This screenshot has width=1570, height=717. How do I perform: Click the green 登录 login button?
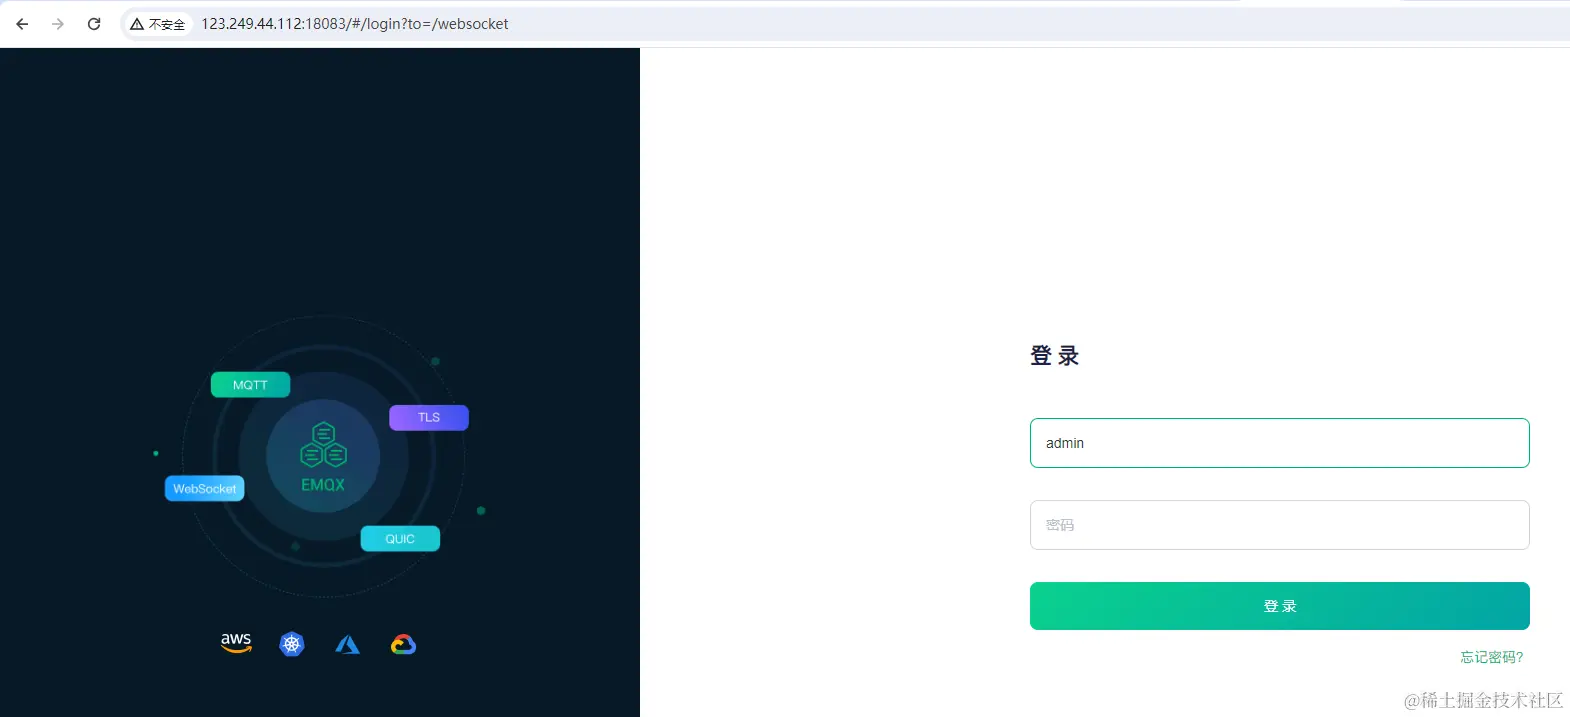1279,606
